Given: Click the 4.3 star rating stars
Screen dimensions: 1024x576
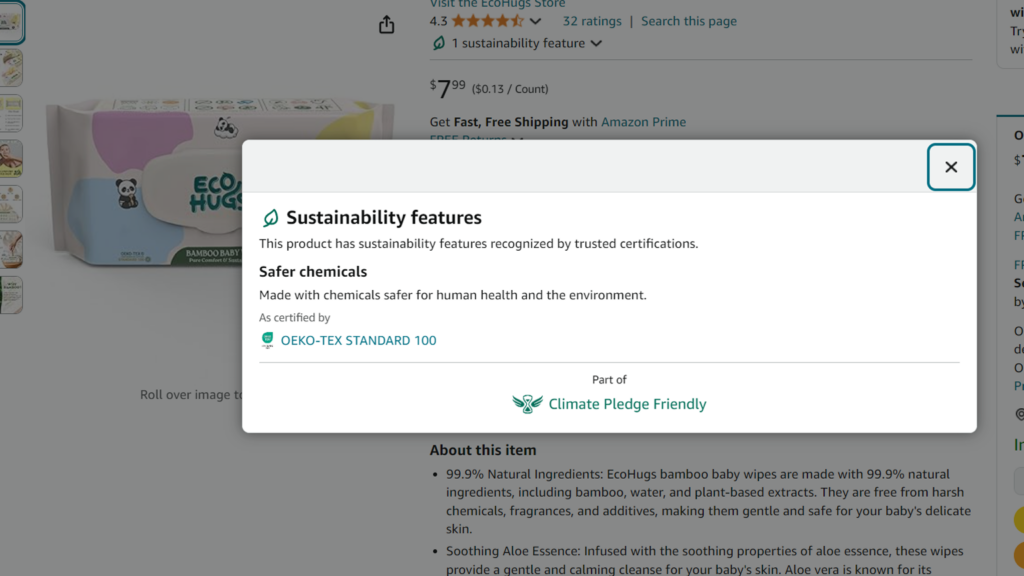Looking at the screenshot, I should [487, 20].
